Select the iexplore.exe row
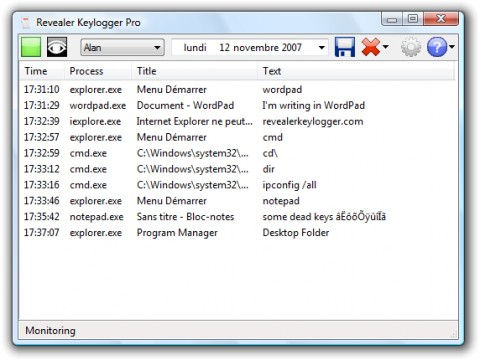Screen dimensions: 480x360 (x=238, y=121)
